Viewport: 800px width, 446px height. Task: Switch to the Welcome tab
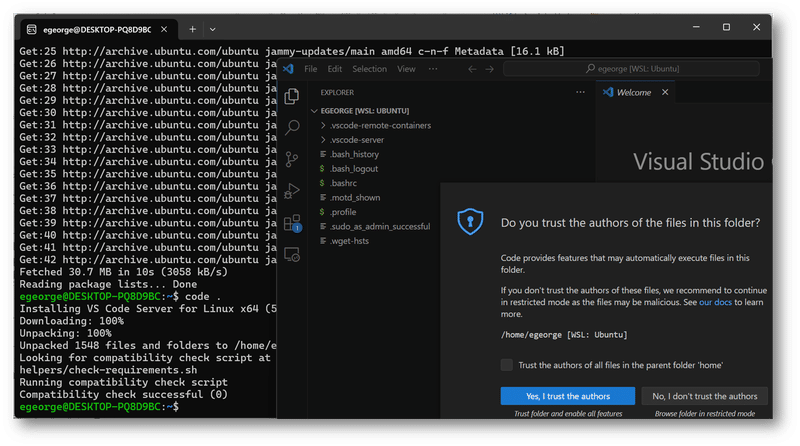(634, 92)
